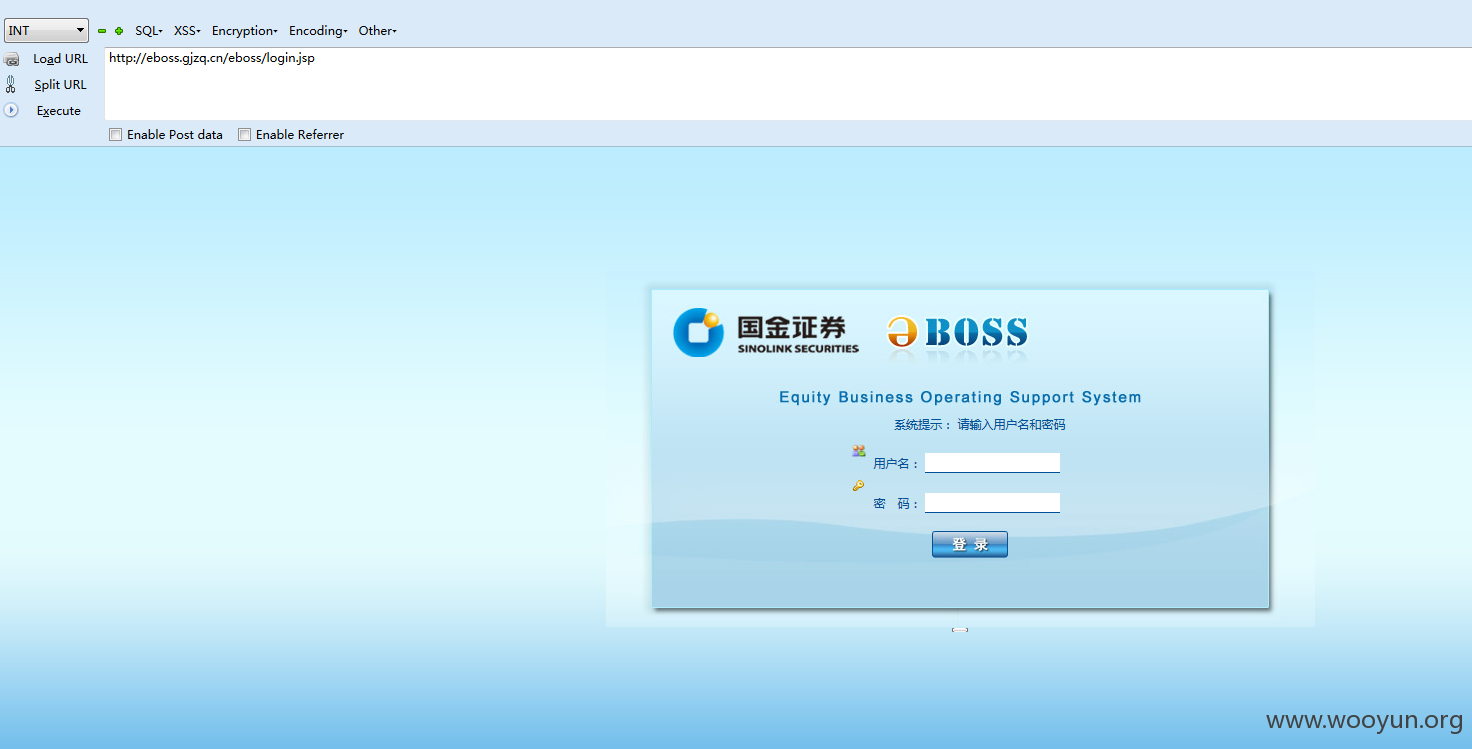1472x749 pixels.
Task: Open the Other menu
Action: point(378,31)
